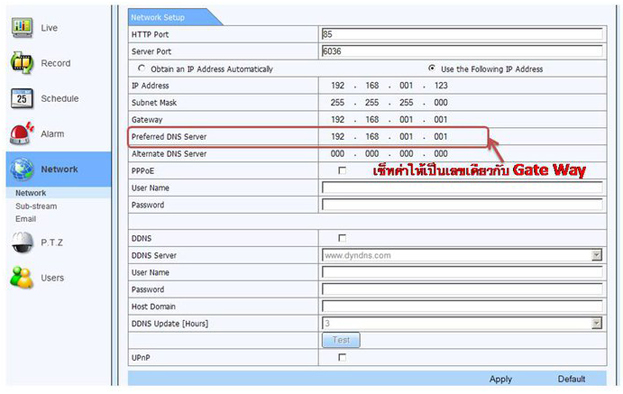Viewport: 623px width, 394px height.
Task: Click the DDNS User Name field
Action: pyautogui.click(x=462, y=272)
